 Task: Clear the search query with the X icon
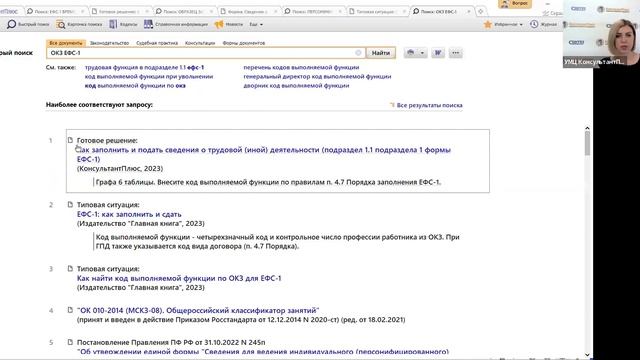tap(358, 53)
